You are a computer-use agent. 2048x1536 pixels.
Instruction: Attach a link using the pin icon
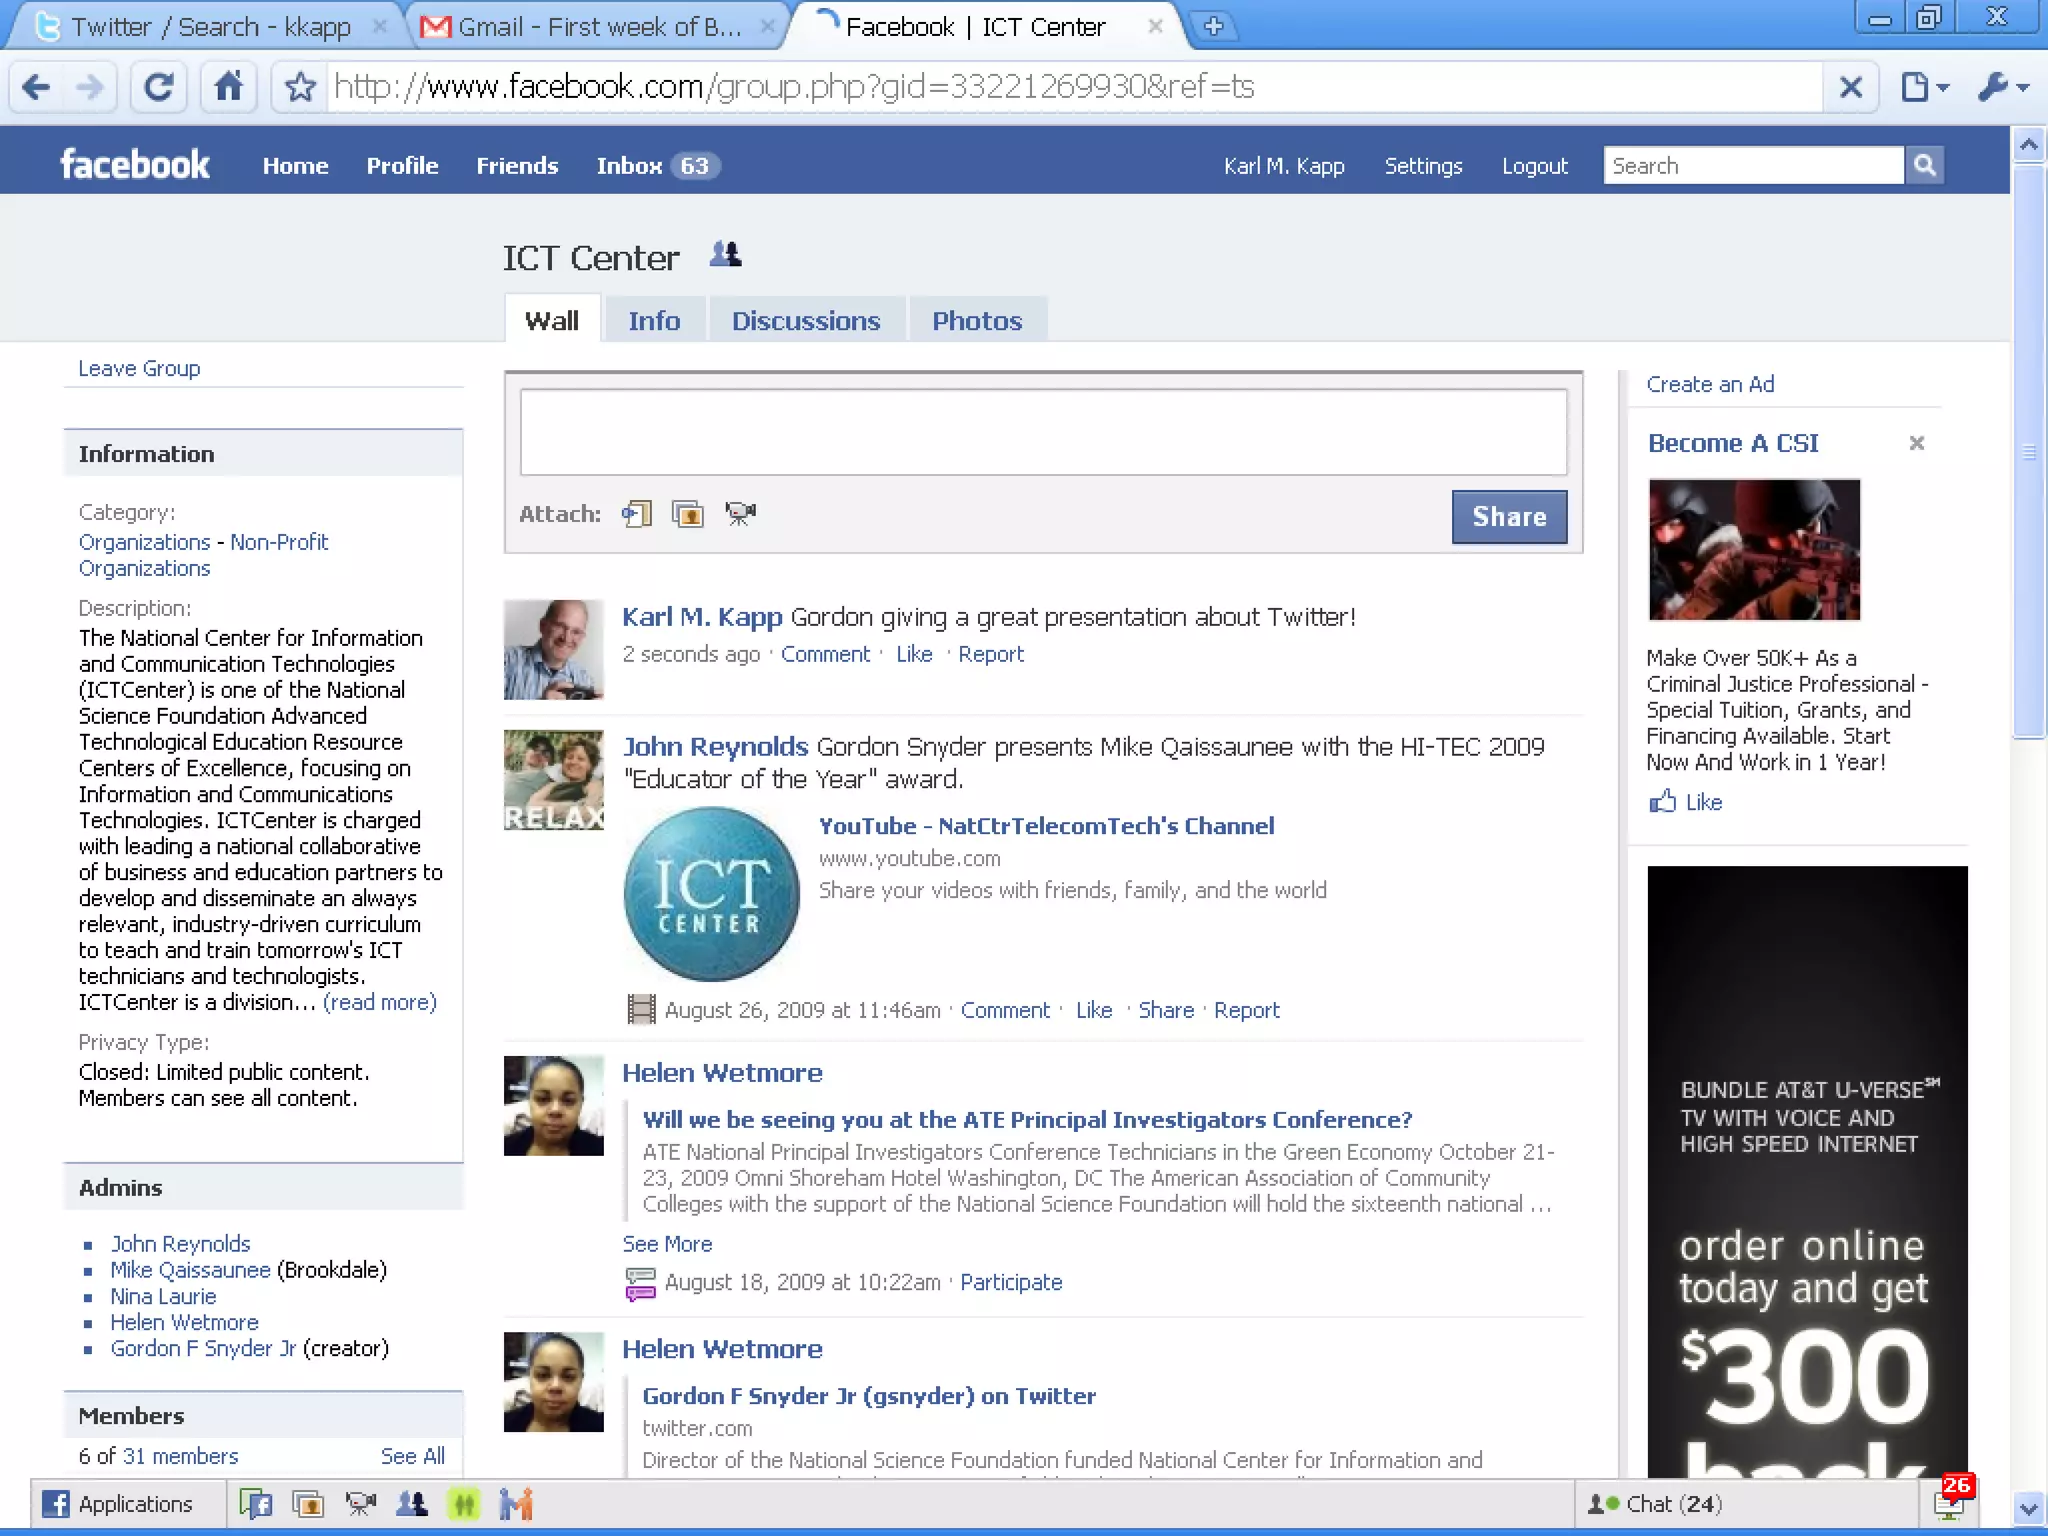click(637, 514)
